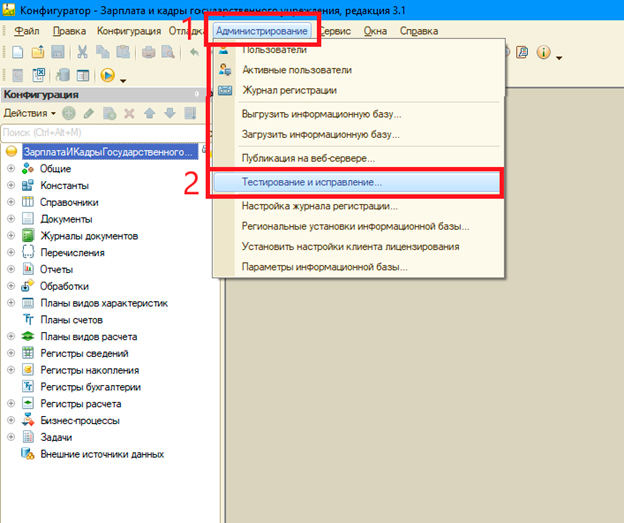Select Планы видов характеристик row
The width and height of the screenshot is (624, 523).
(104, 303)
